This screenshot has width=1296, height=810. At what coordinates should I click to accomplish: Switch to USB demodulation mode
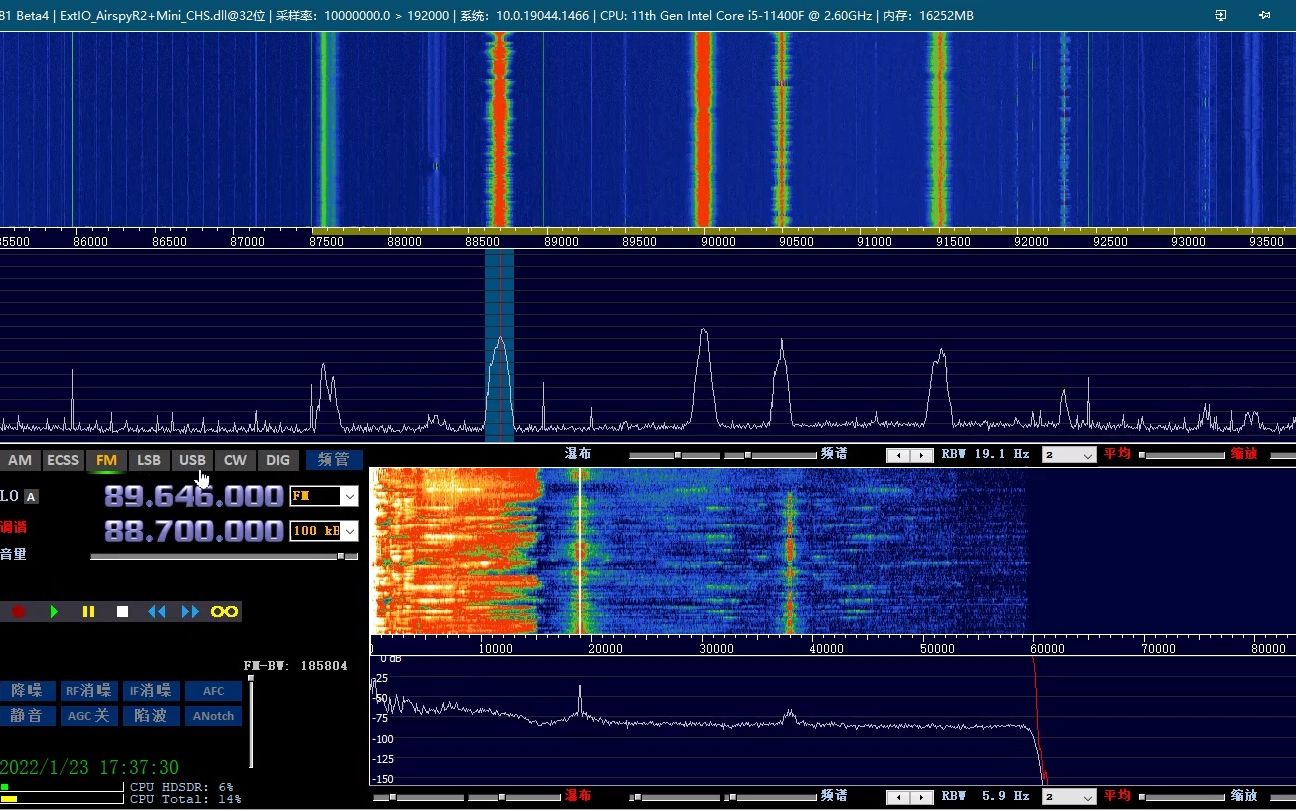pos(192,460)
